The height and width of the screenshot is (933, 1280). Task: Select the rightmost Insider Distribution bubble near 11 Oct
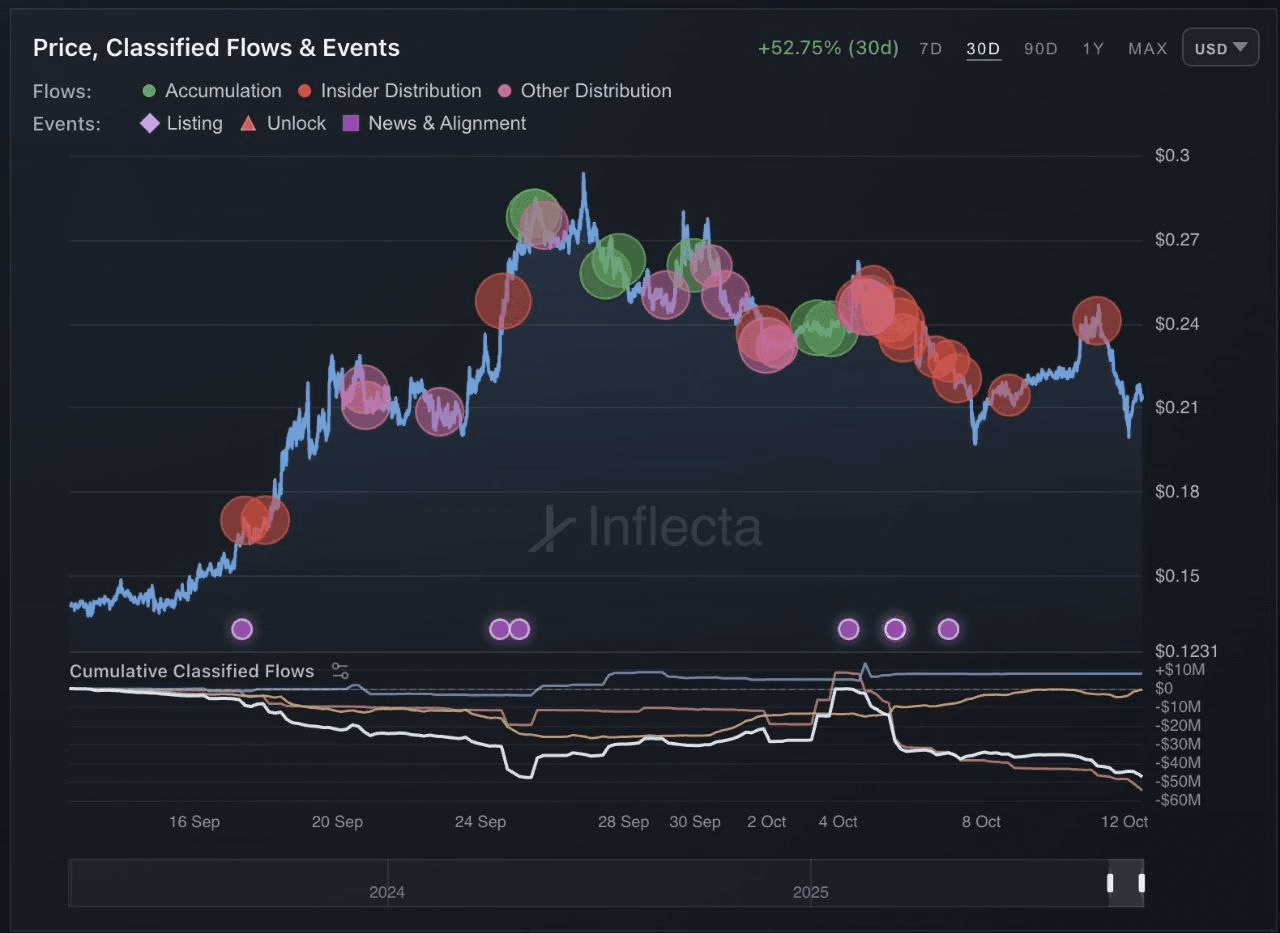pos(1097,321)
